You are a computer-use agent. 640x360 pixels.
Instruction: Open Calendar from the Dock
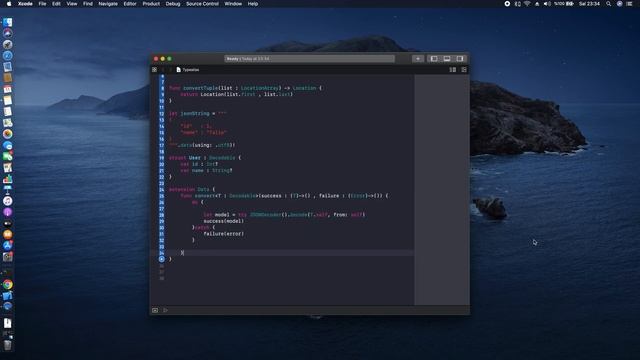[8, 89]
